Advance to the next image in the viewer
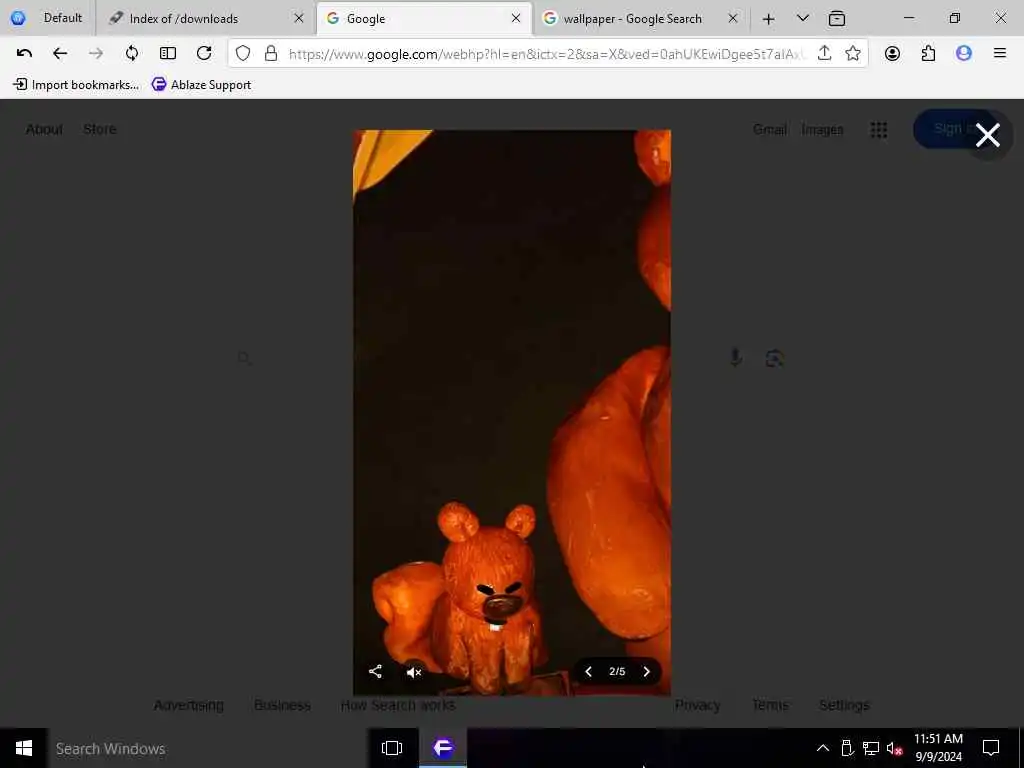 (647, 671)
